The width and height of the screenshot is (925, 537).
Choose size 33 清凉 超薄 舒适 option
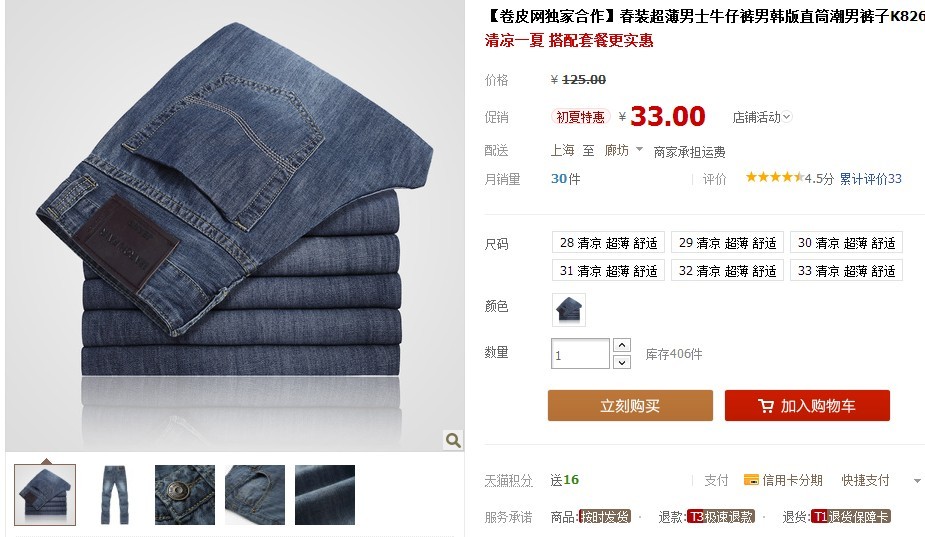pos(846,270)
